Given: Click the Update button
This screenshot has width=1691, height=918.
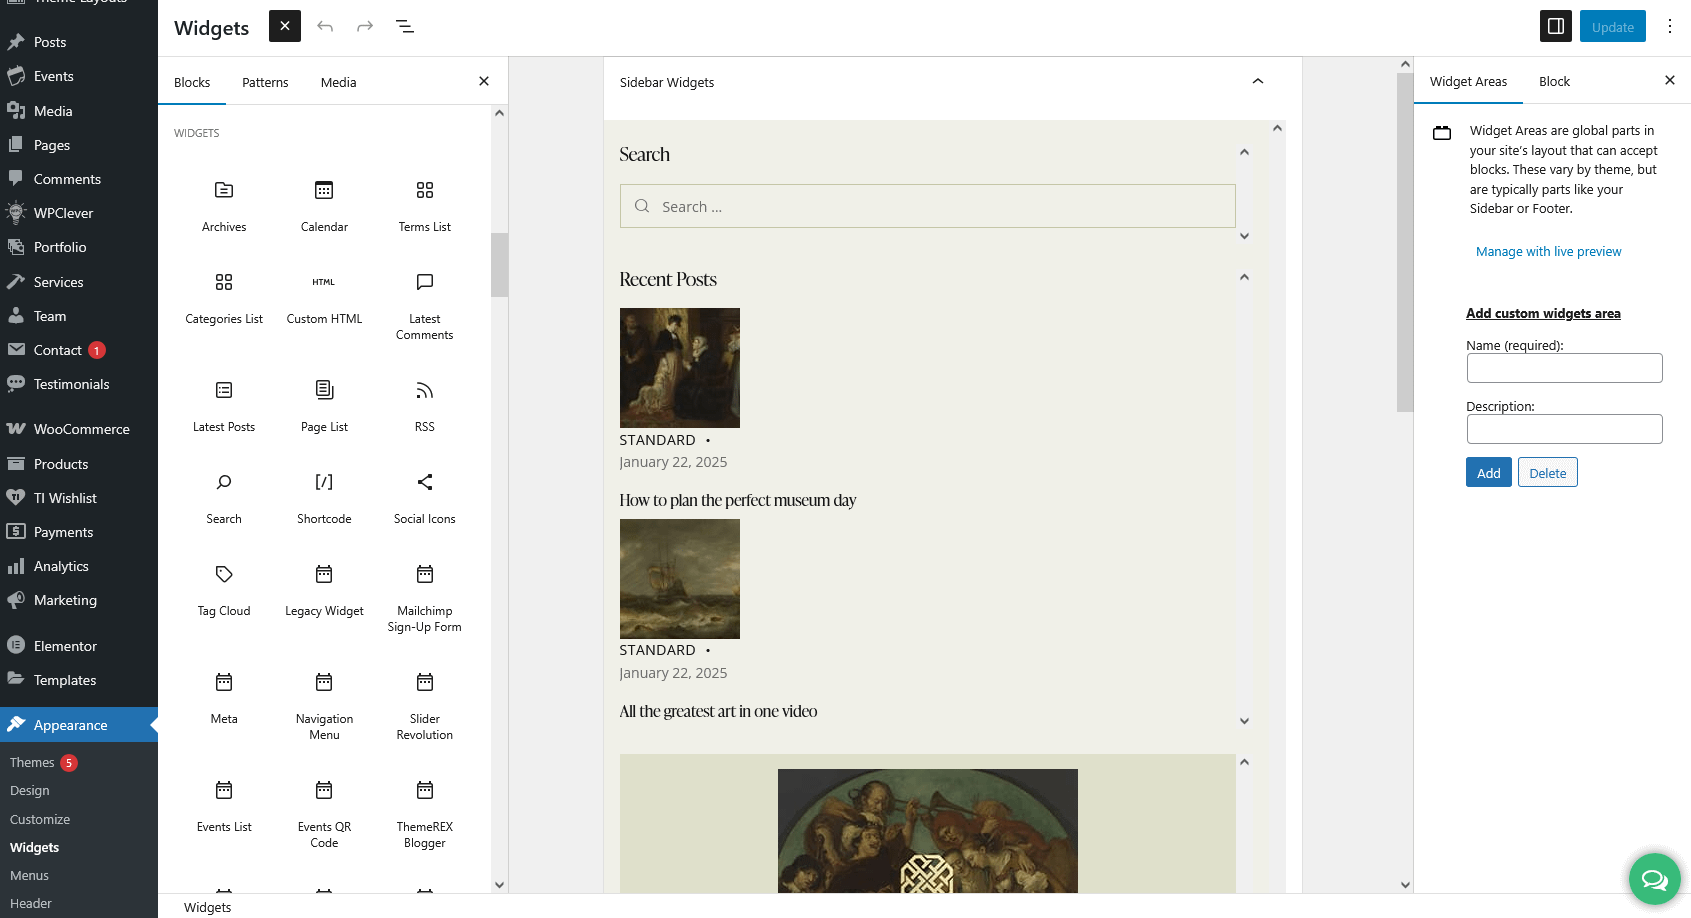Looking at the screenshot, I should [1613, 26].
